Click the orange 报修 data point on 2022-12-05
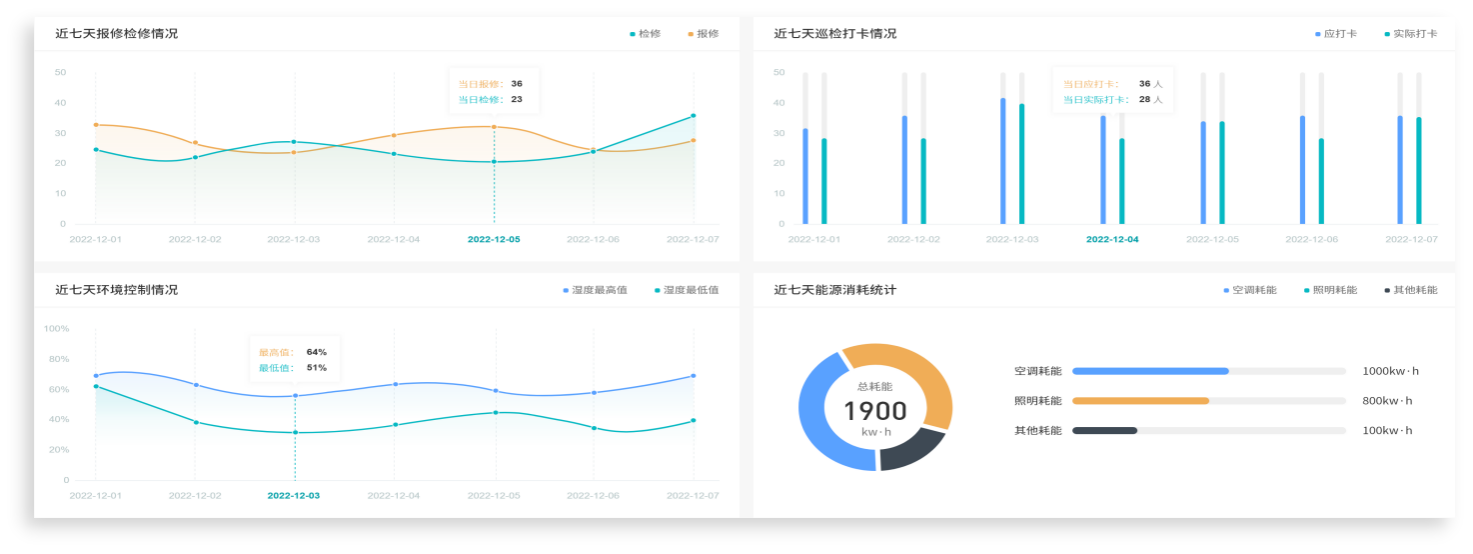 494,127
